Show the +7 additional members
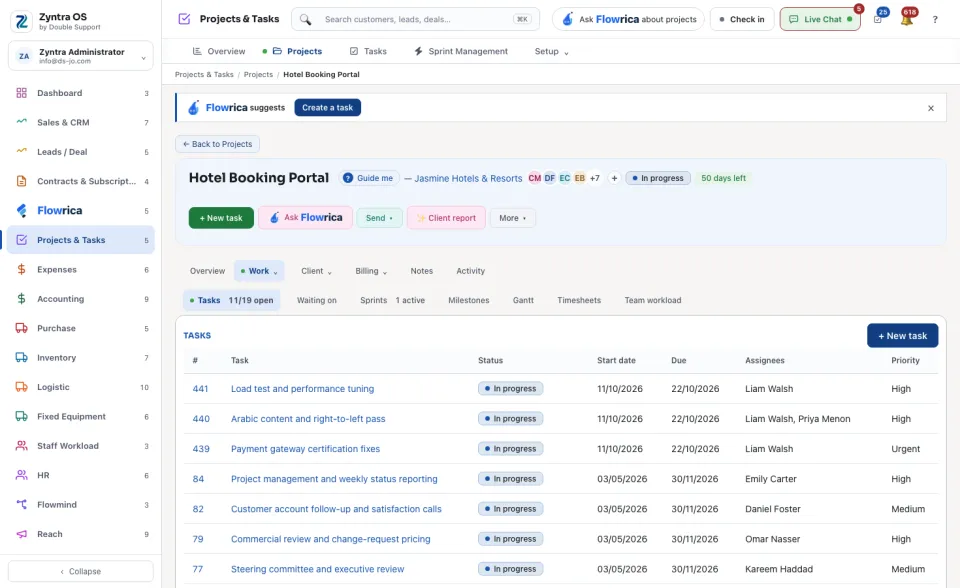960x588 pixels. point(594,178)
